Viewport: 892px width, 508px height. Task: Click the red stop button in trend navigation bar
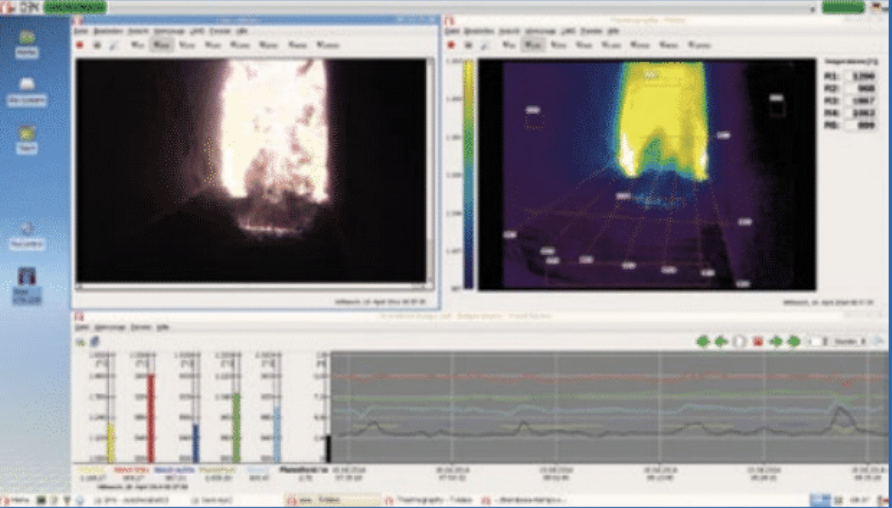[757, 341]
